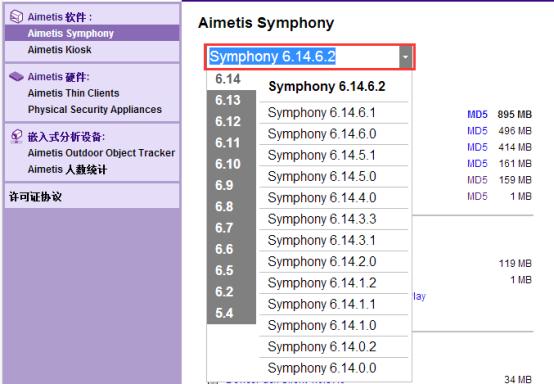Choose Symphony 6.14.0.2 from list
The width and height of the screenshot is (554, 384).
(x=334, y=347)
